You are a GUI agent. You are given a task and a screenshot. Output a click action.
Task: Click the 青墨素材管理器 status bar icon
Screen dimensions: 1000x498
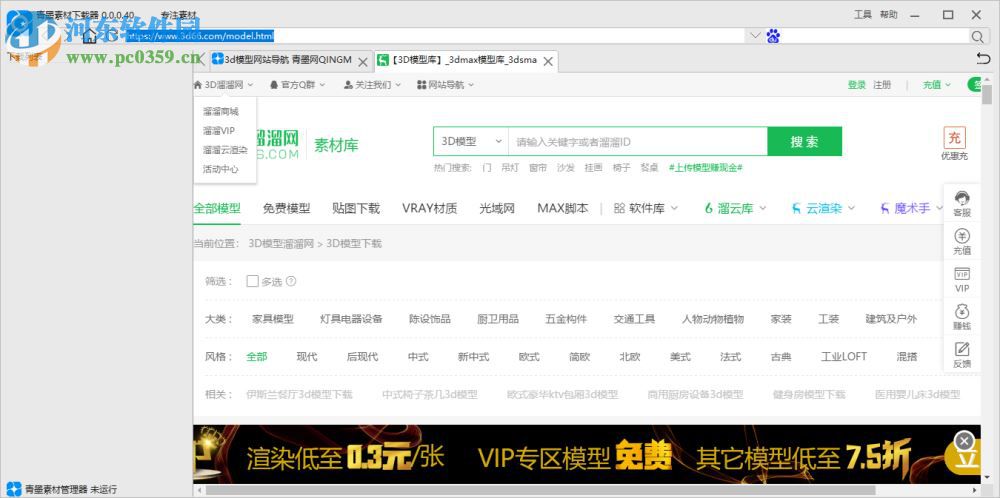pyautogui.click(x=16, y=490)
